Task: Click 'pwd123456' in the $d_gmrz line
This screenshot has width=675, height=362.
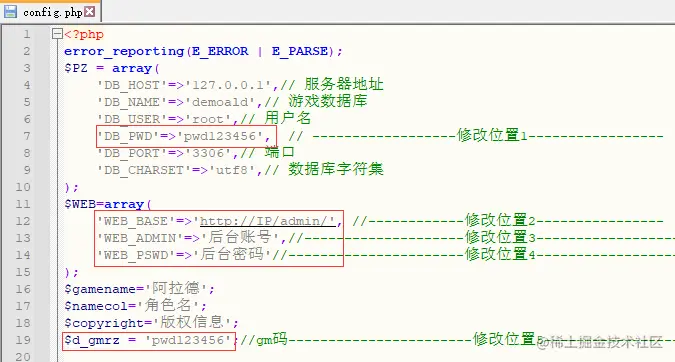Action: tap(188, 340)
